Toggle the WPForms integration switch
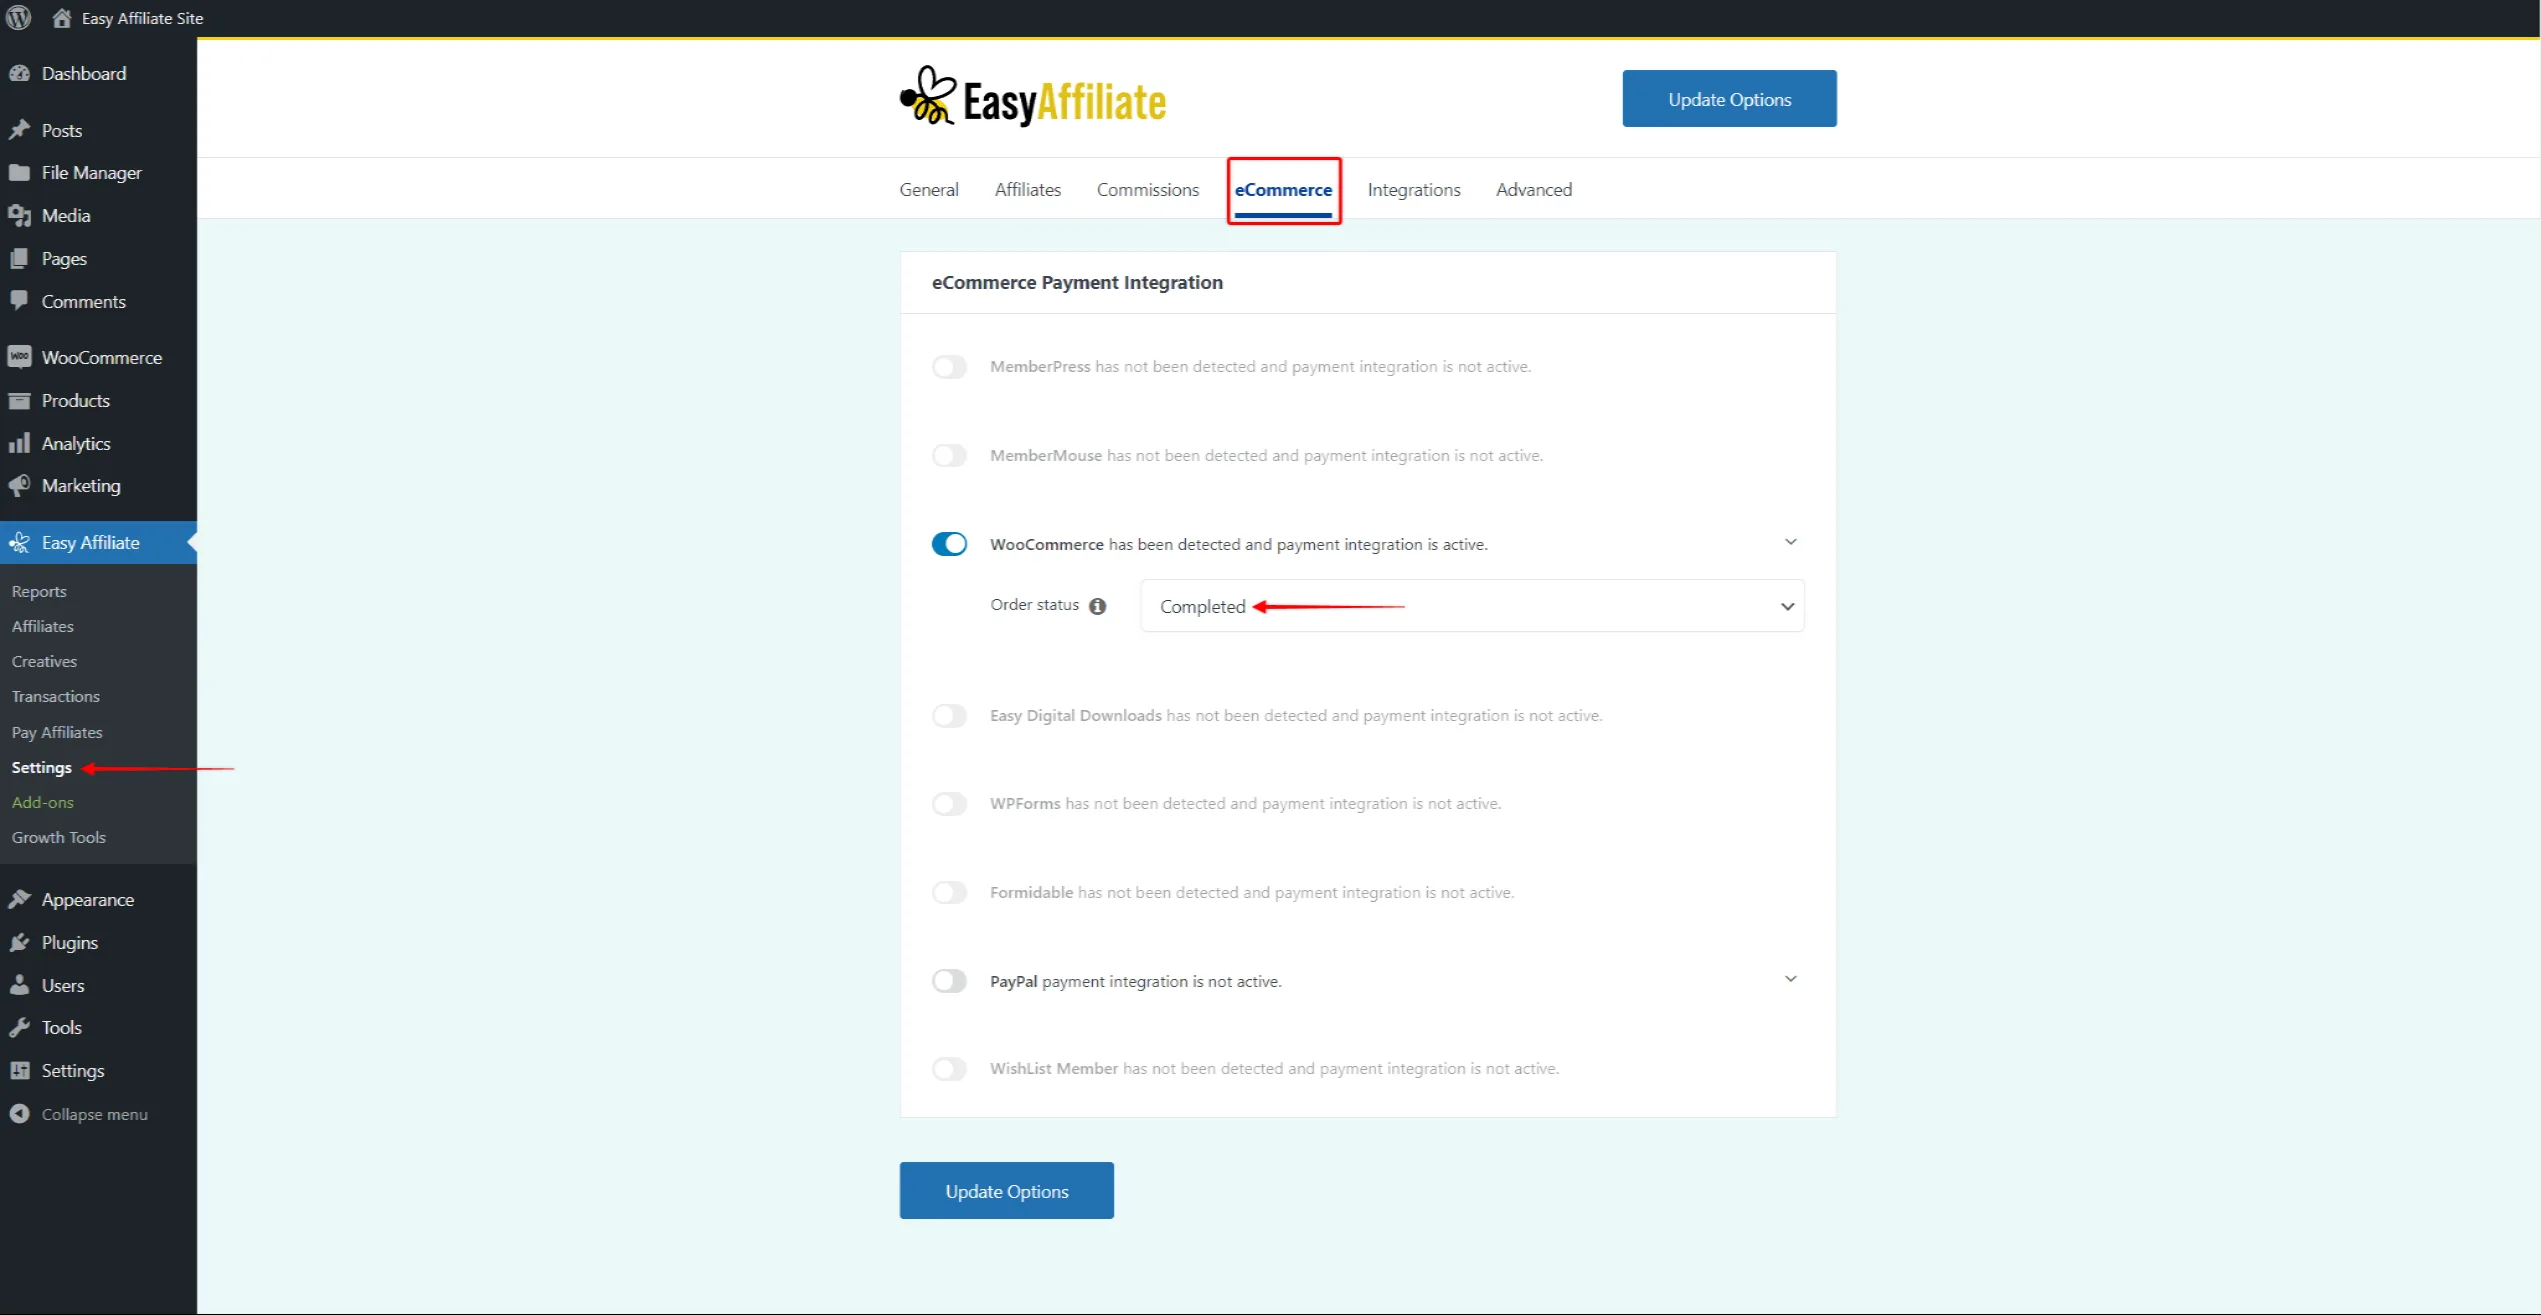This screenshot has width=2541, height=1315. [x=949, y=804]
